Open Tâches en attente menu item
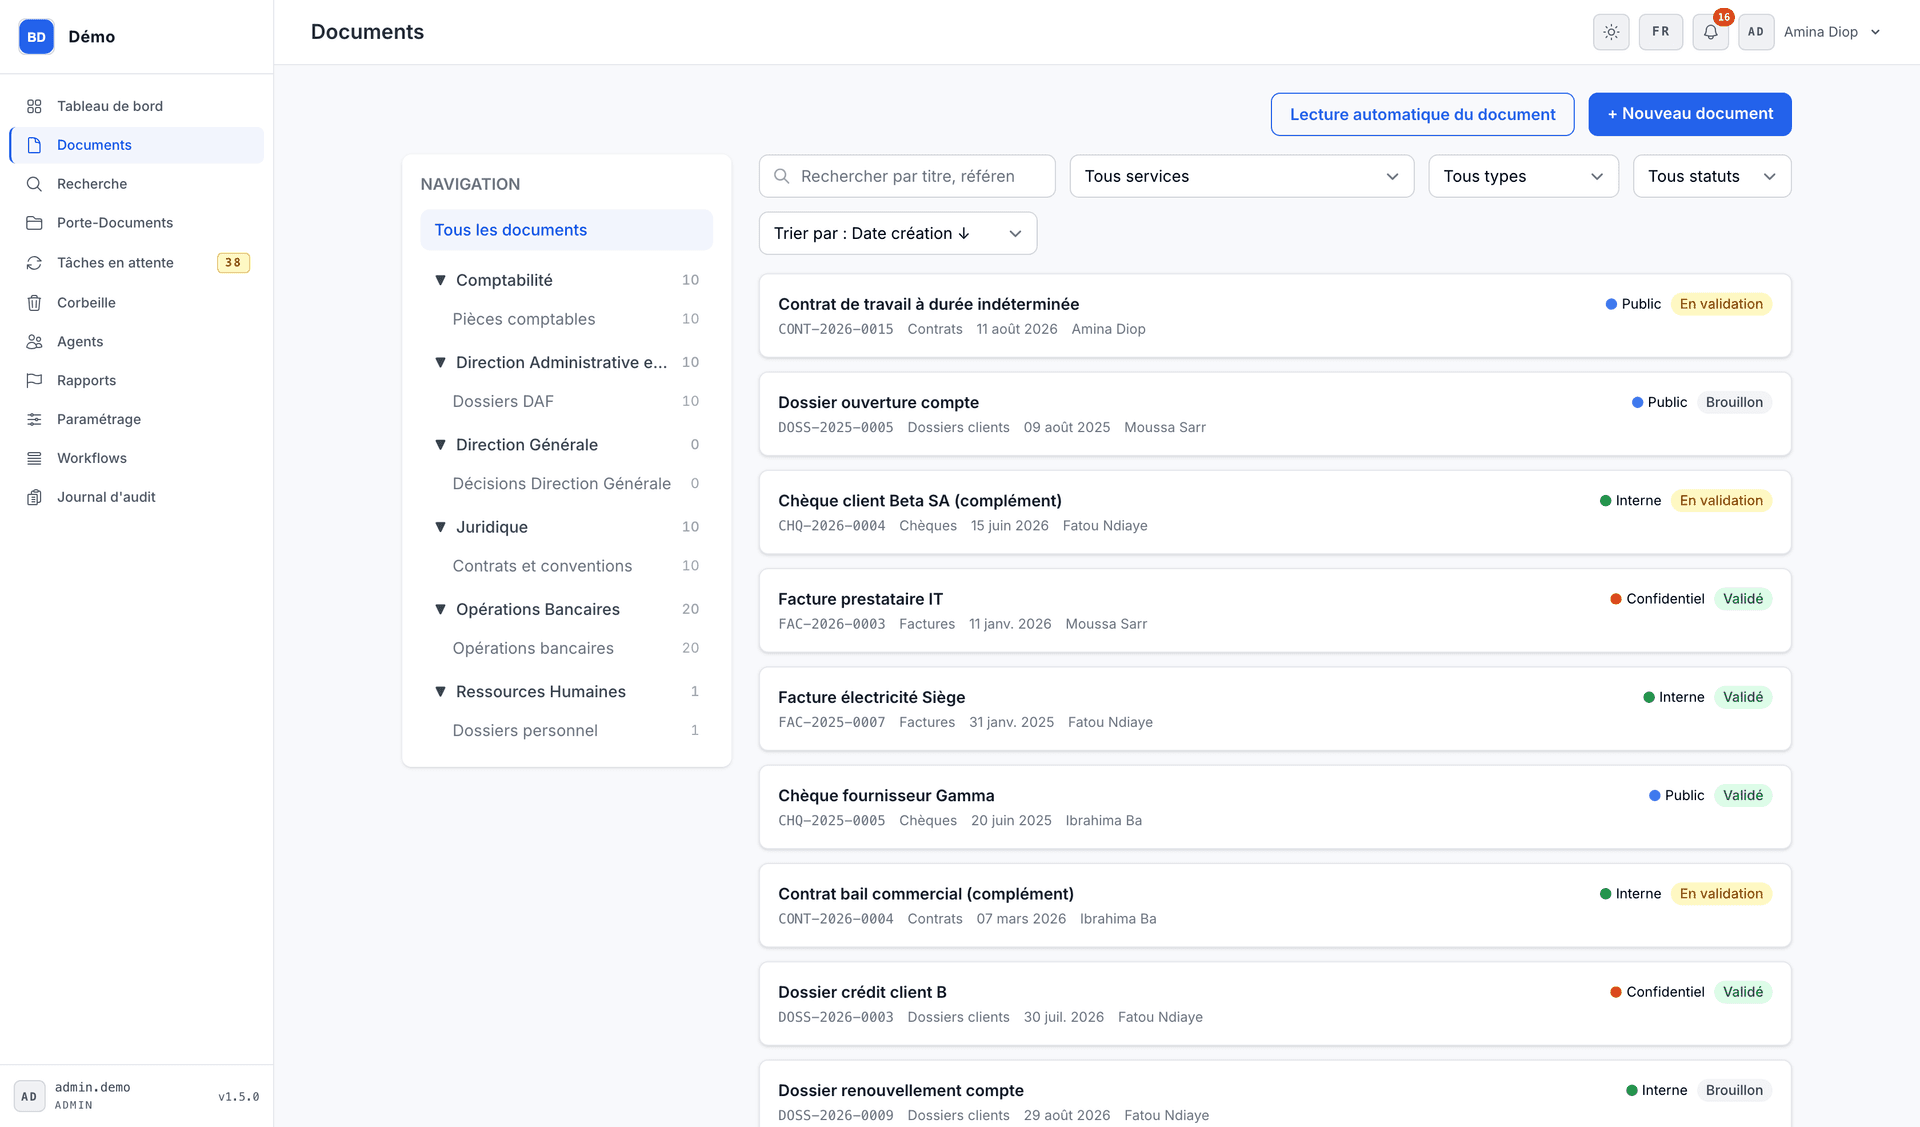 [137, 263]
